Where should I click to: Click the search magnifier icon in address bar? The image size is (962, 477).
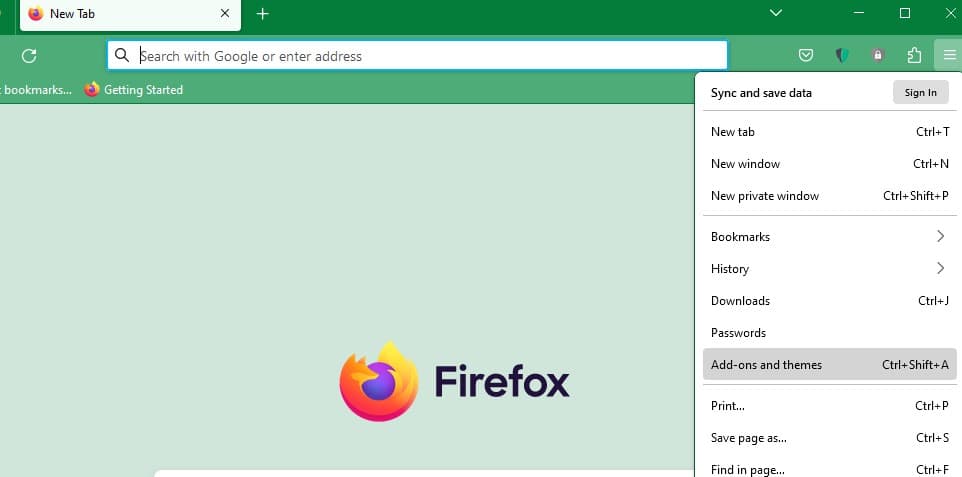tap(122, 55)
